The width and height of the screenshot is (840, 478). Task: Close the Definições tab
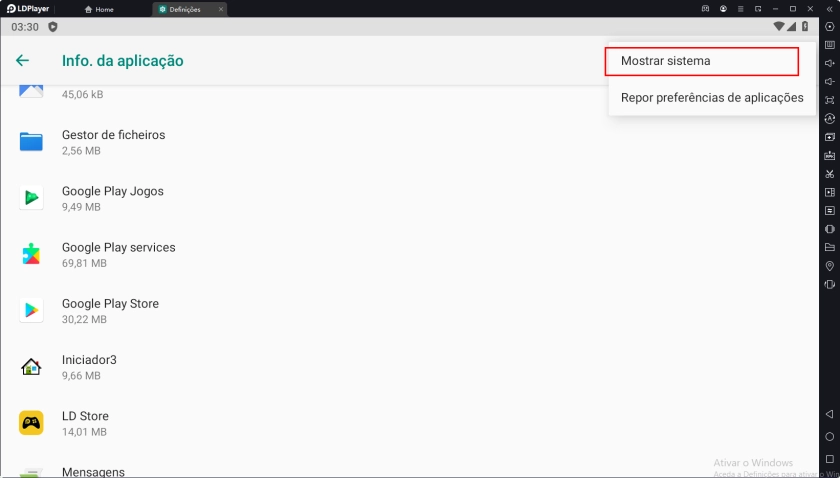pyautogui.click(x=221, y=10)
